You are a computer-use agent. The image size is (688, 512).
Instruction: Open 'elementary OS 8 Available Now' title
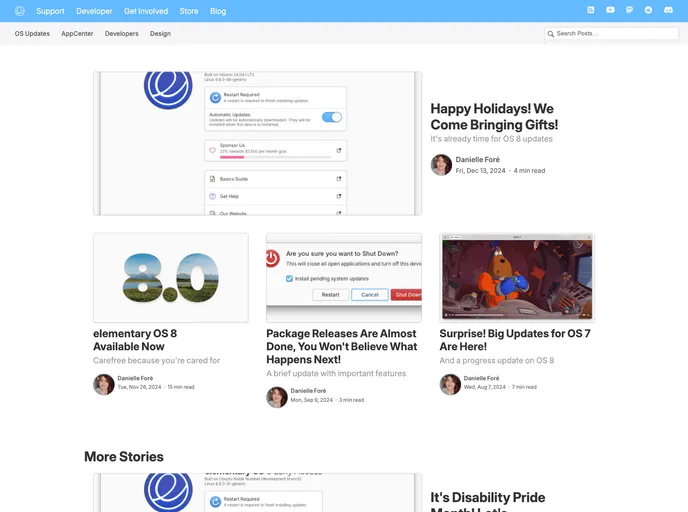coord(135,340)
